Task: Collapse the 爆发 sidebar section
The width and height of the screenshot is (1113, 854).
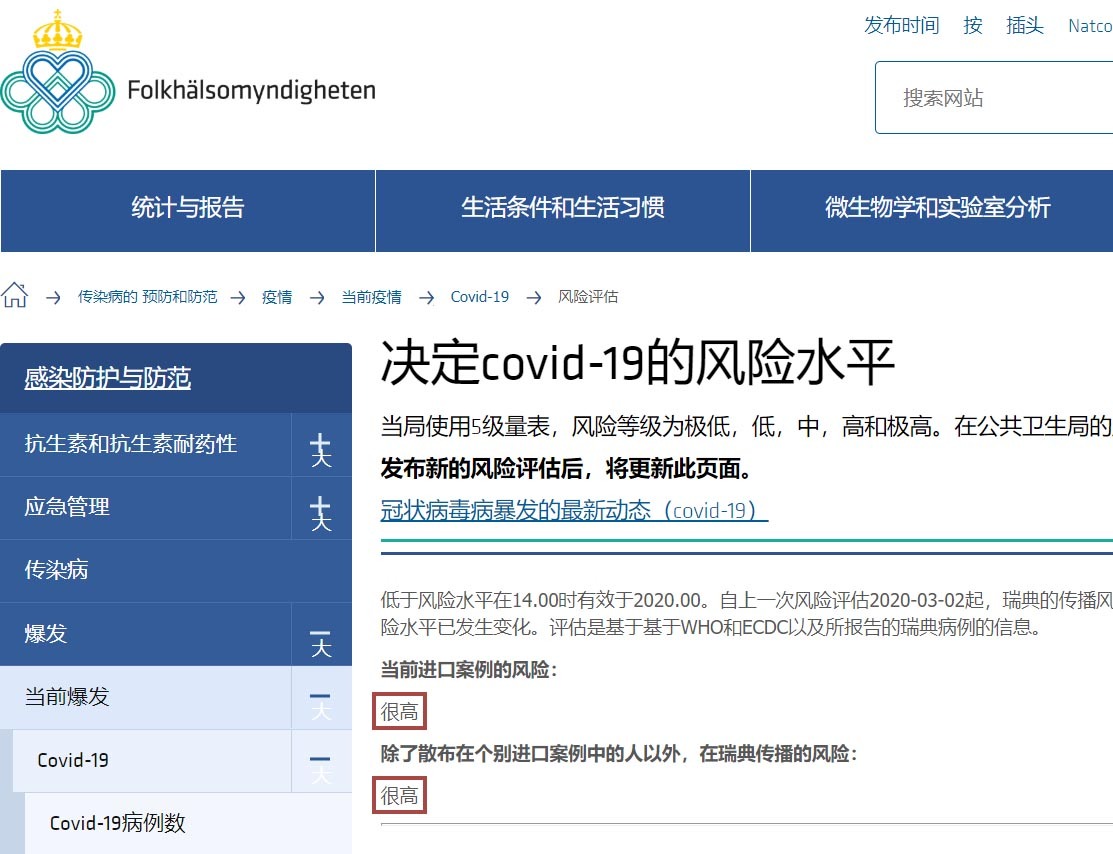Action: point(322,634)
